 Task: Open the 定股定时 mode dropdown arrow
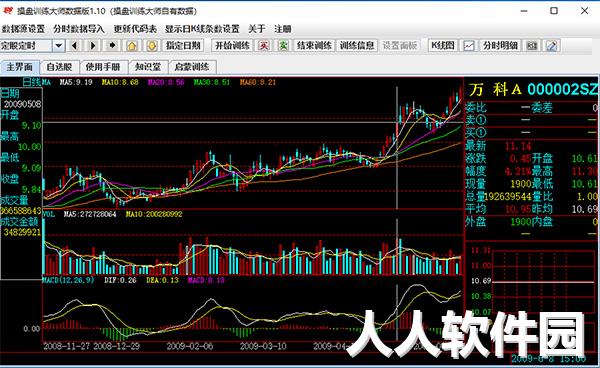[58, 46]
